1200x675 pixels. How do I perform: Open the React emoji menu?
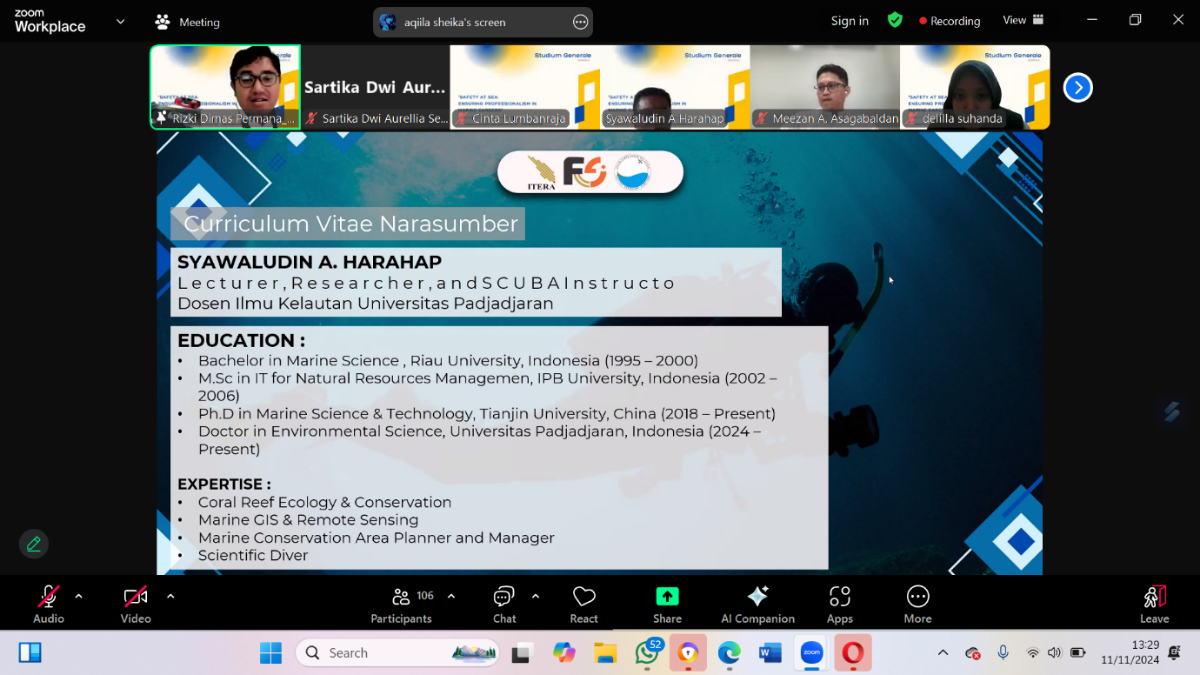584,603
